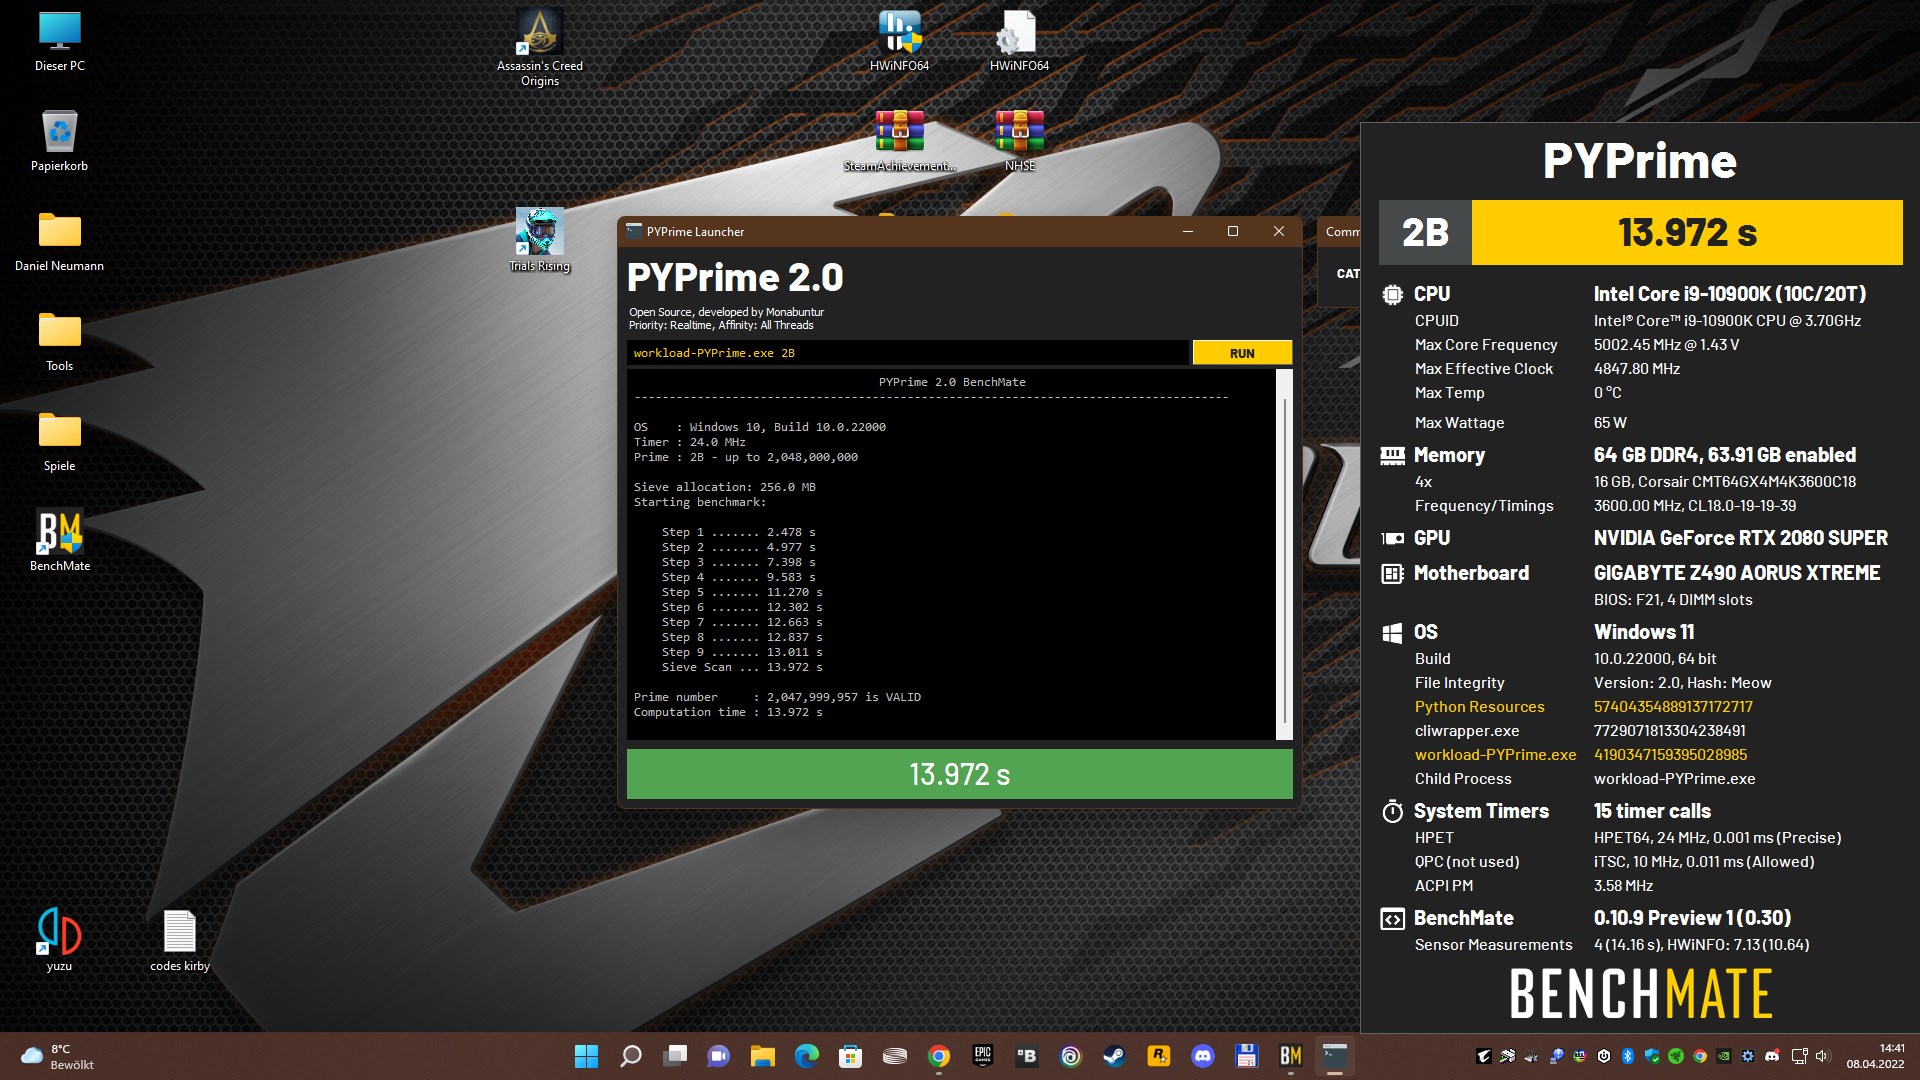This screenshot has width=1920, height=1080.
Task: Open Task View on the taskbar
Action: tap(675, 1056)
